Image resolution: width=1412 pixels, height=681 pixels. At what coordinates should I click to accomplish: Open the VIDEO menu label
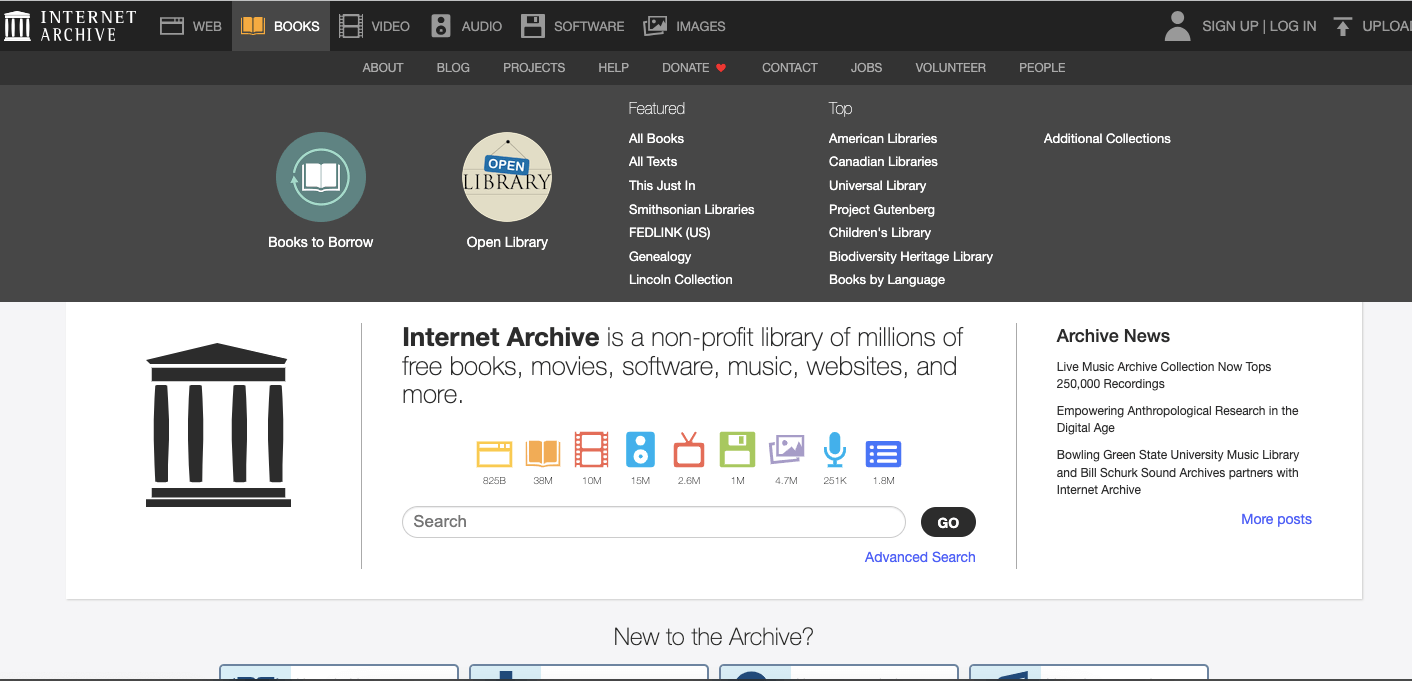coord(391,26)
